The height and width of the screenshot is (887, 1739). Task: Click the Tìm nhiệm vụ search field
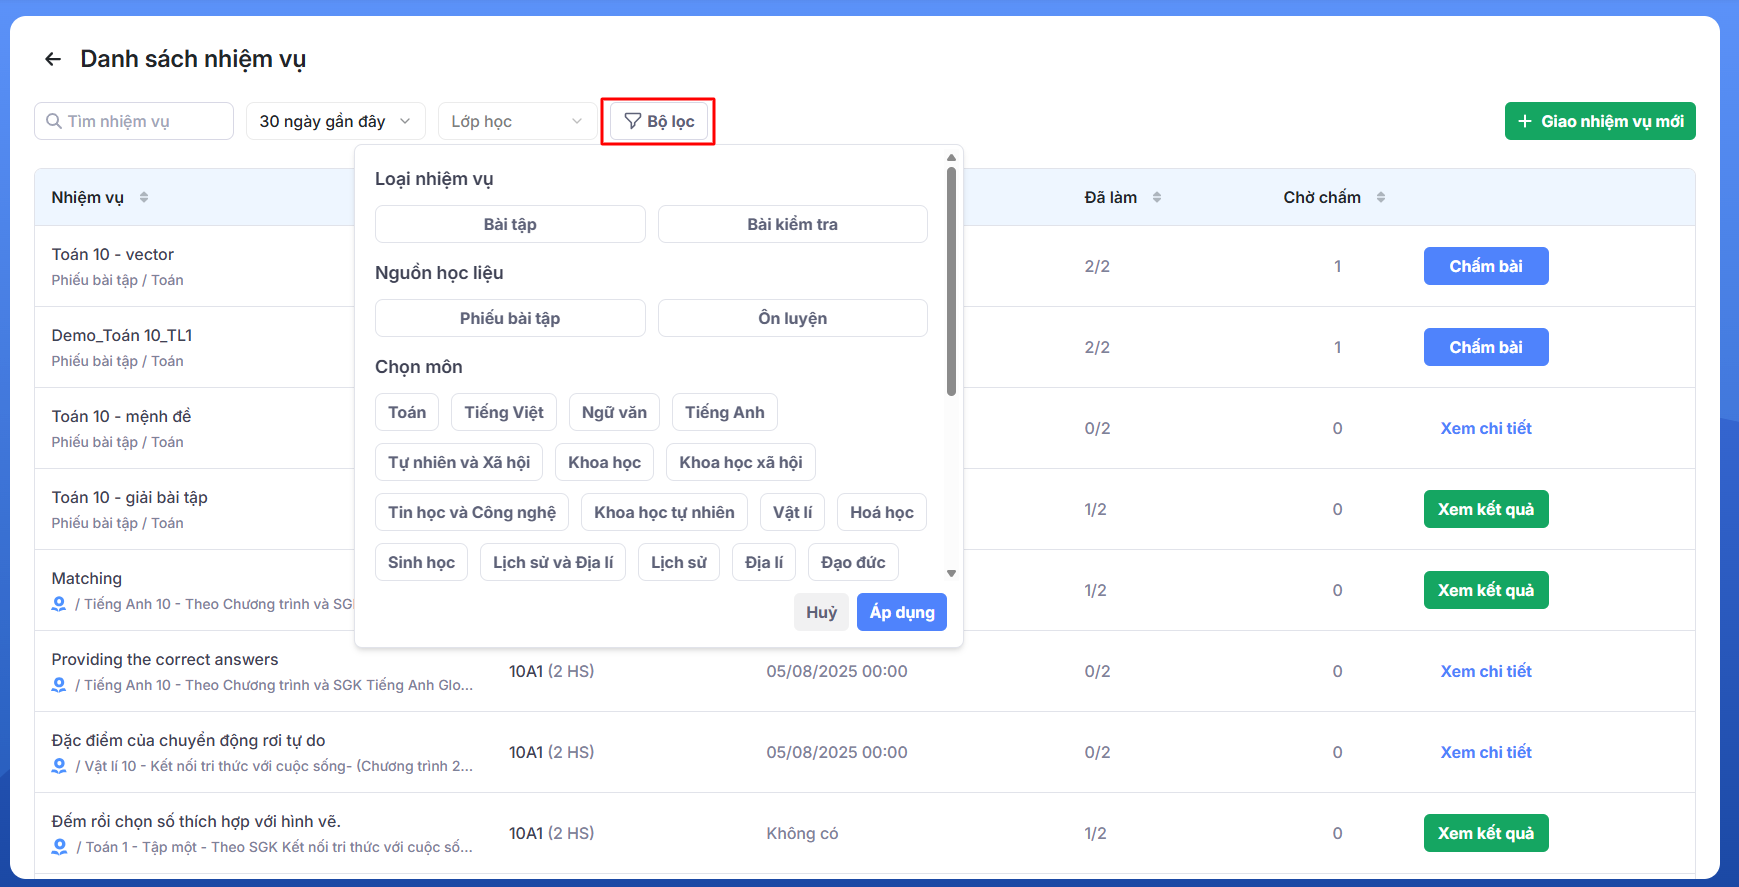134,121
